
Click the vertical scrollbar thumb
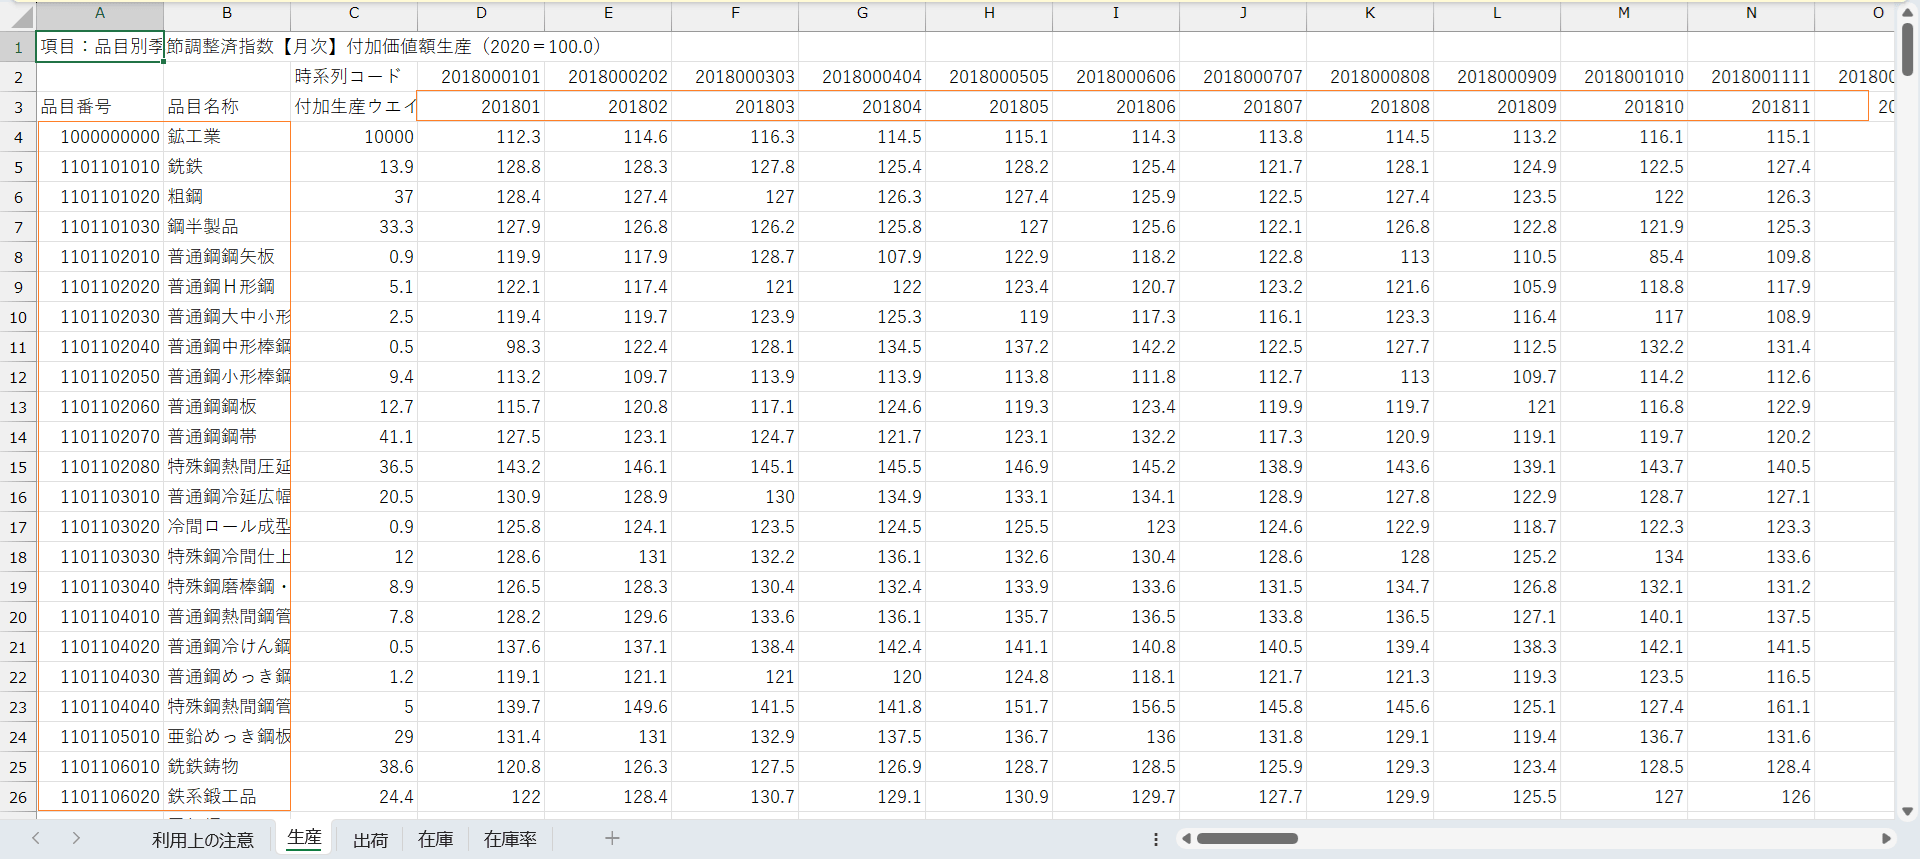(x=1907, y=48)
